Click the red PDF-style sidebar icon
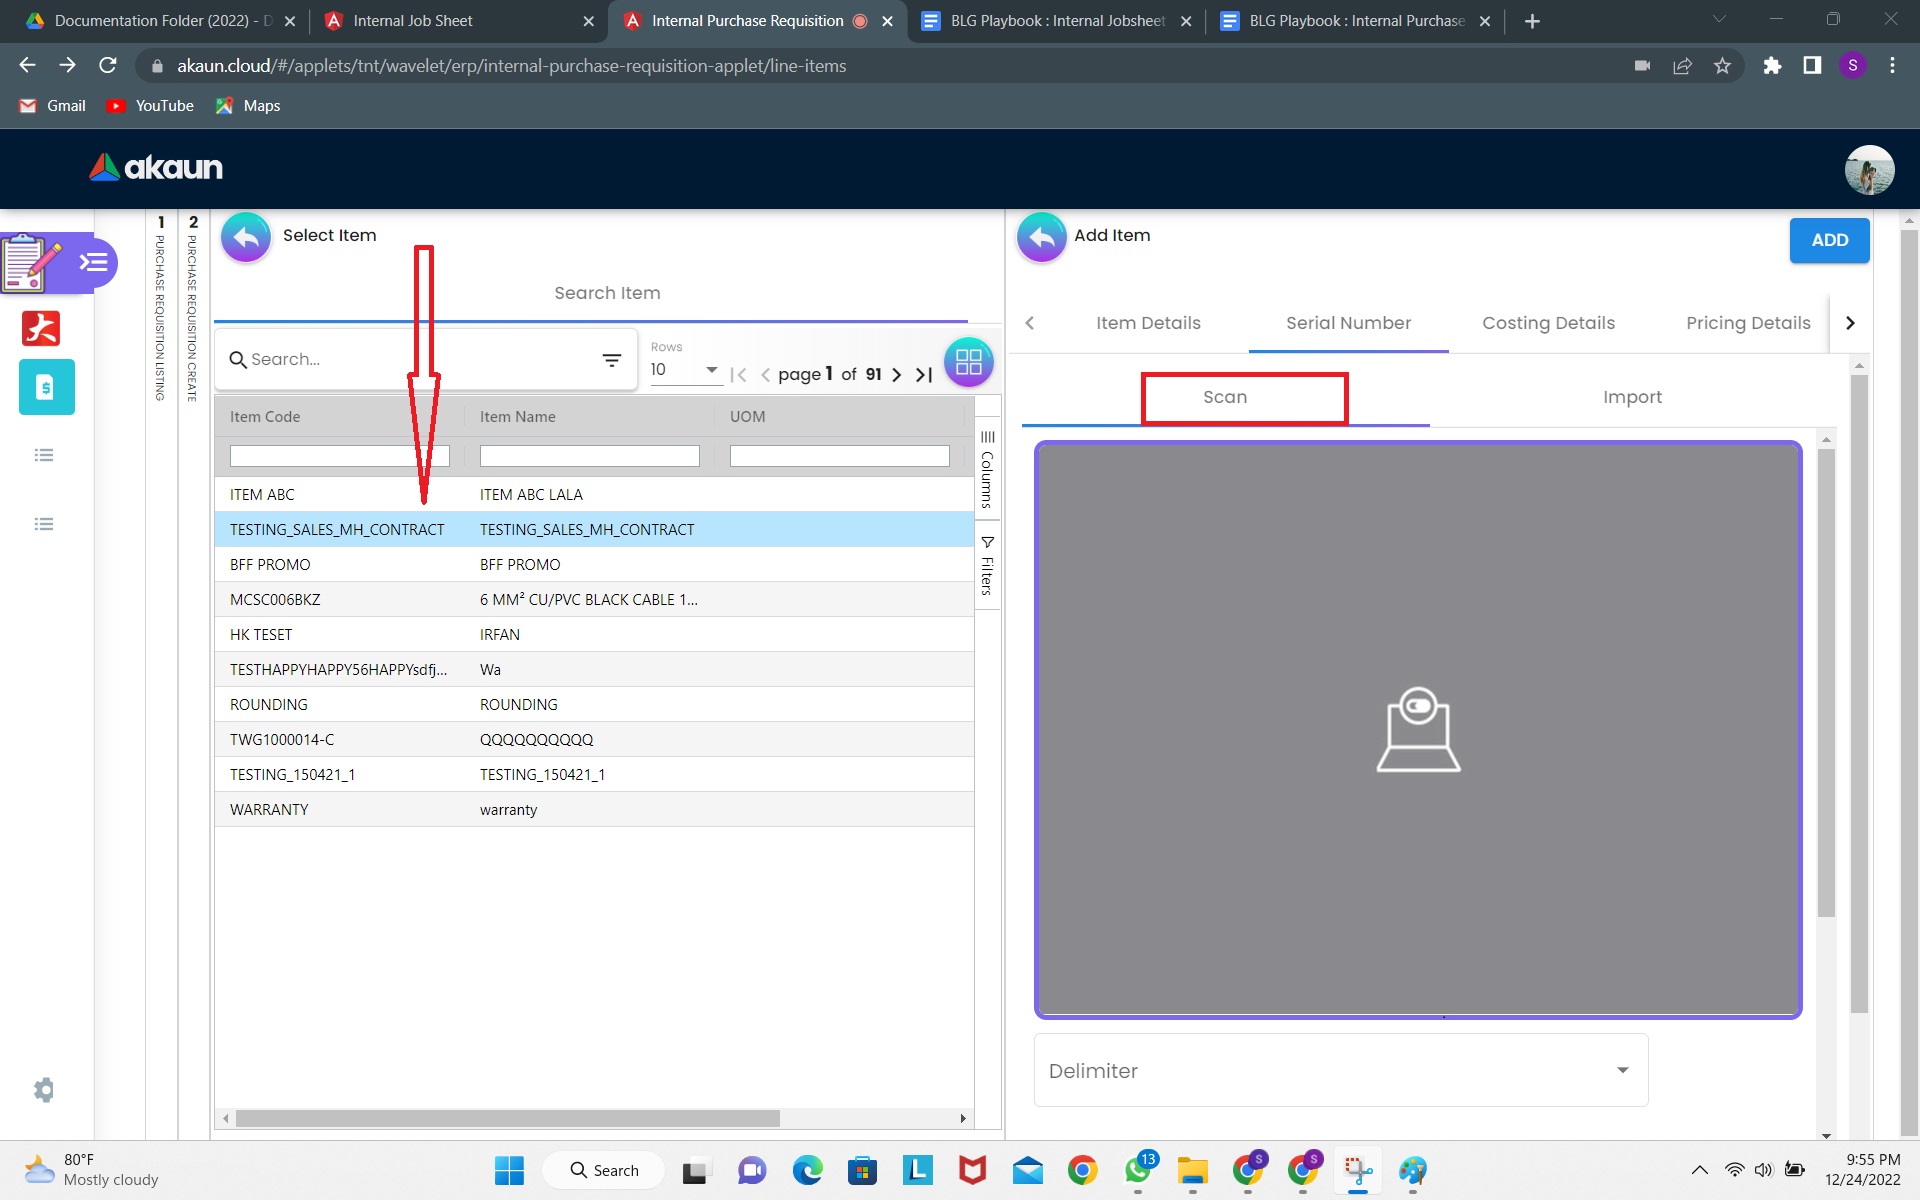The image size is (1920, 1200). point(41,328)
